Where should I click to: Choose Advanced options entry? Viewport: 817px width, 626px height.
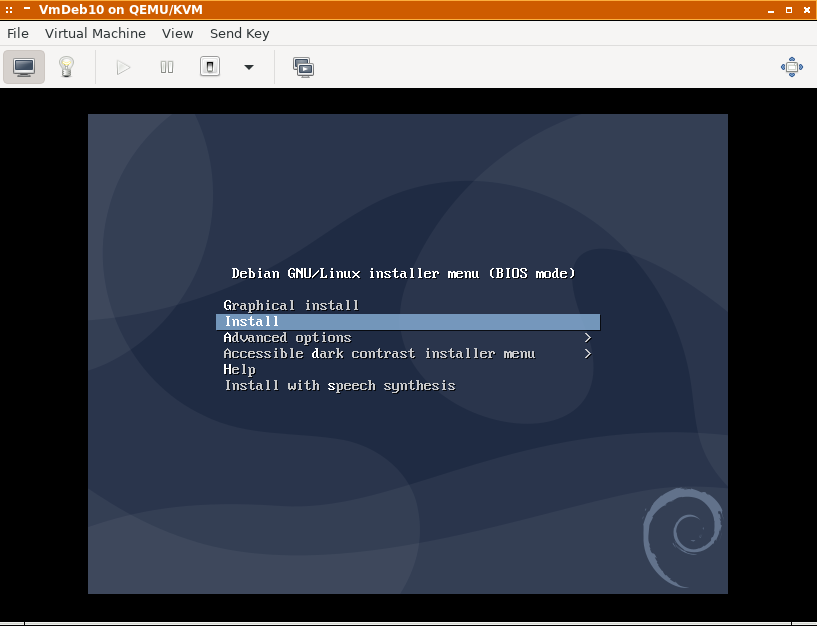(x=408, y=338)
